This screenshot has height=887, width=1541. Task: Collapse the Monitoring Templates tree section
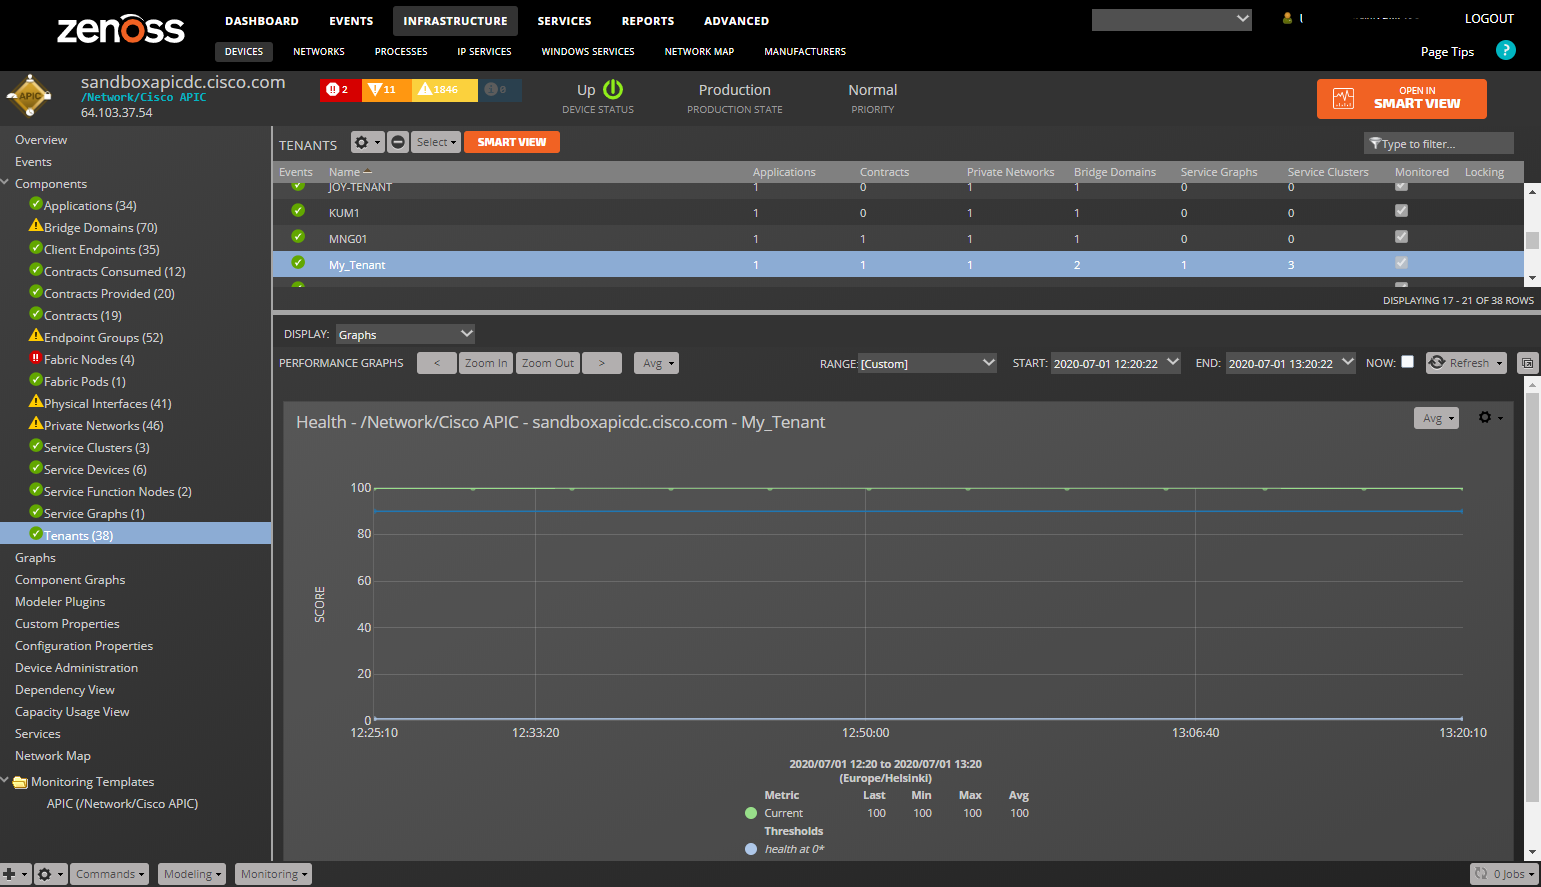click(x=6, y=781)
